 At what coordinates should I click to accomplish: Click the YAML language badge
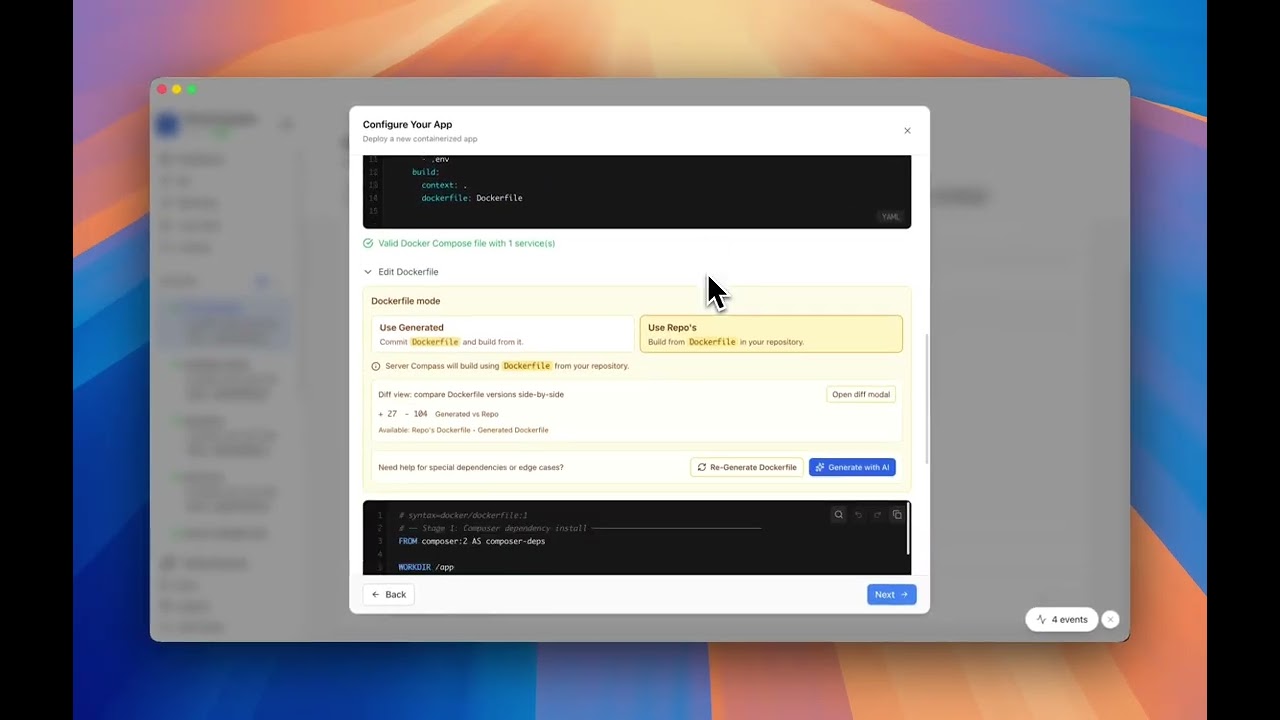[890, 217]
